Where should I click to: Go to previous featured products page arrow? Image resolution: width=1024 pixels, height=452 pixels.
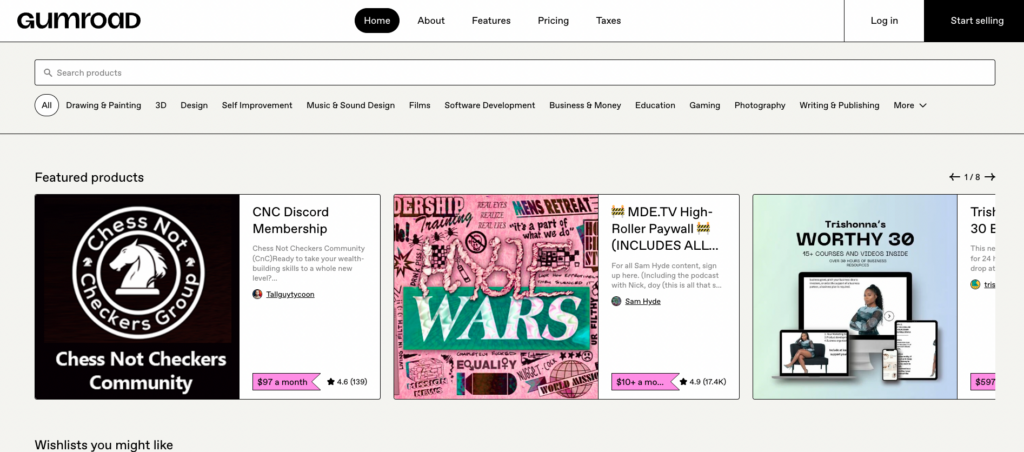pyautogui.click(x=954, y=177)
